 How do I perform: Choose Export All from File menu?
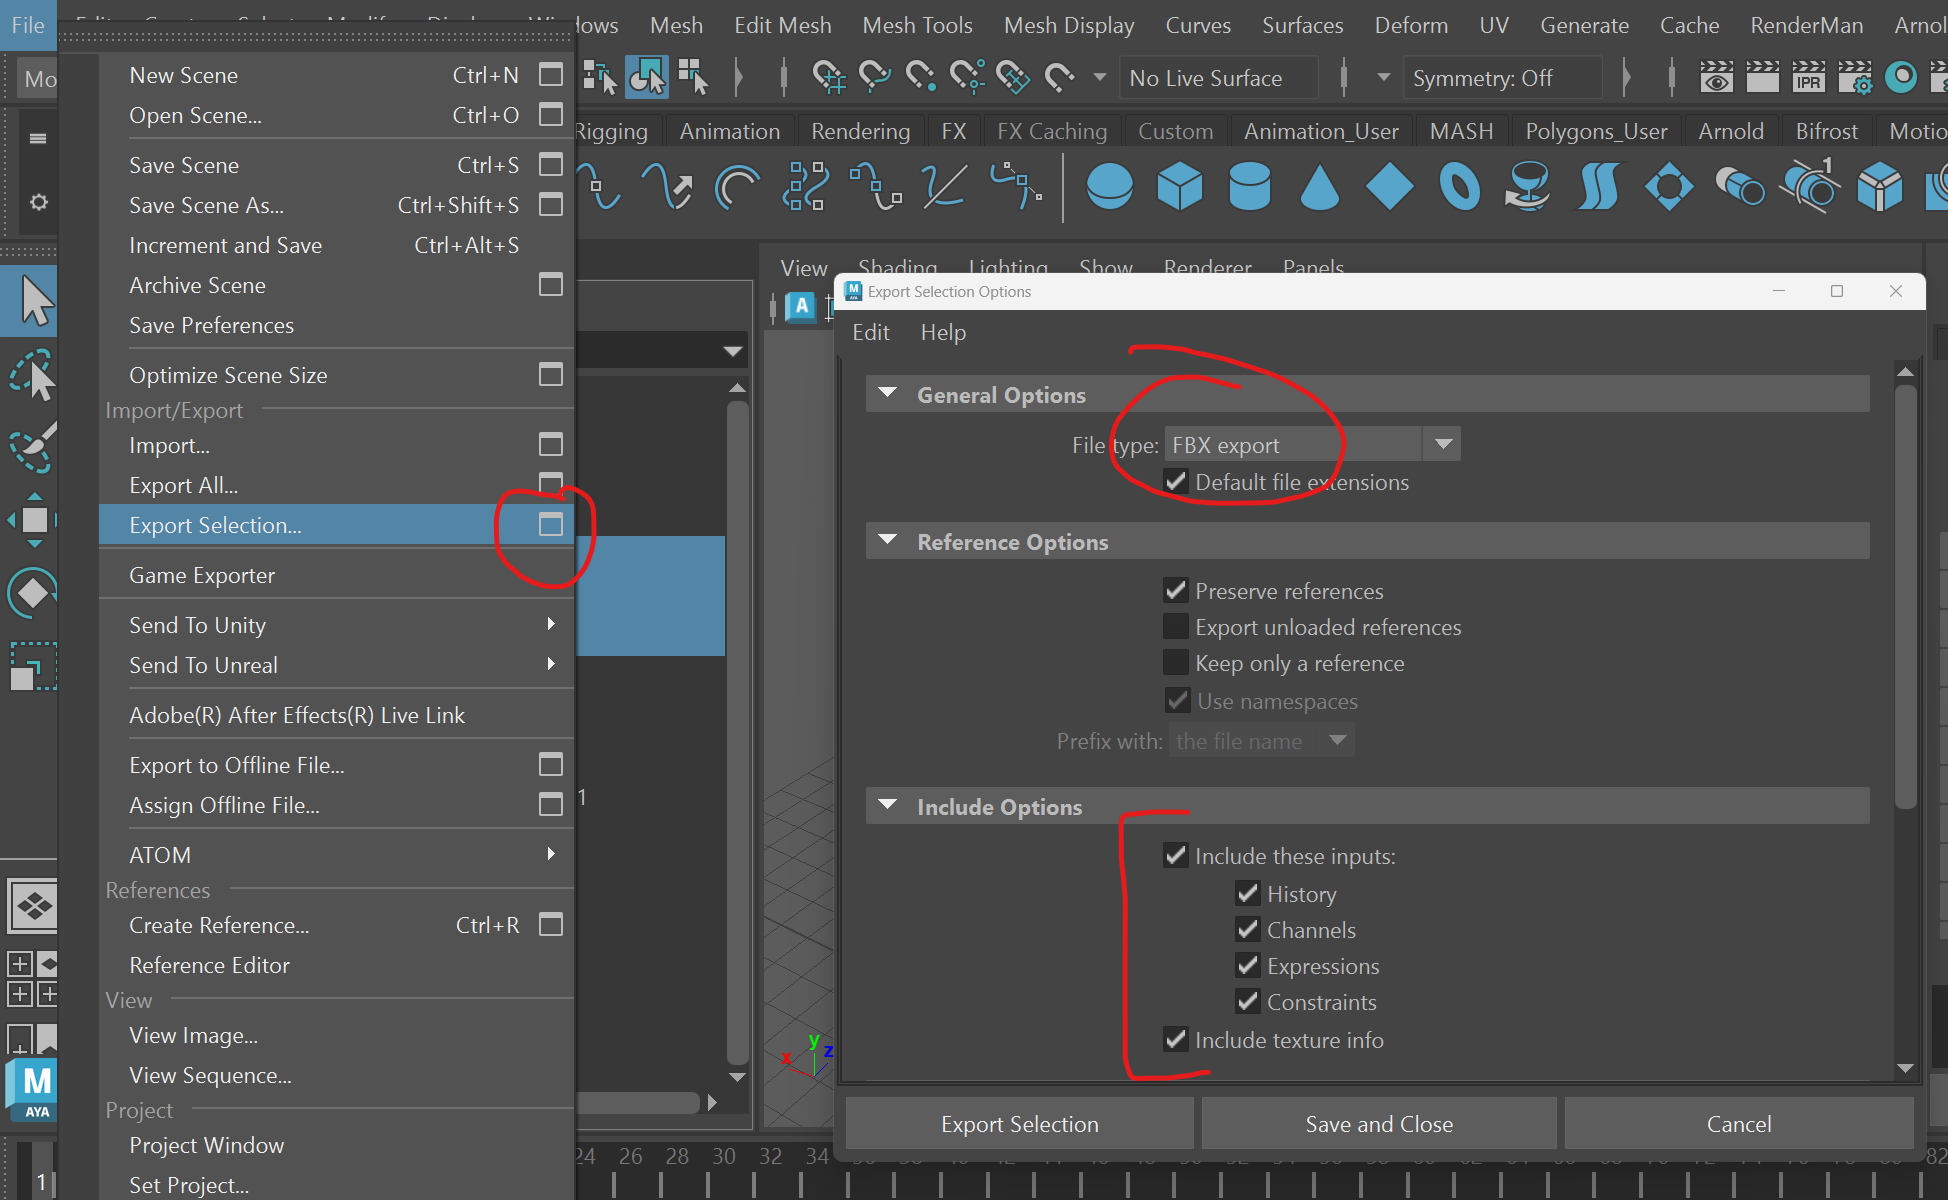183,485
